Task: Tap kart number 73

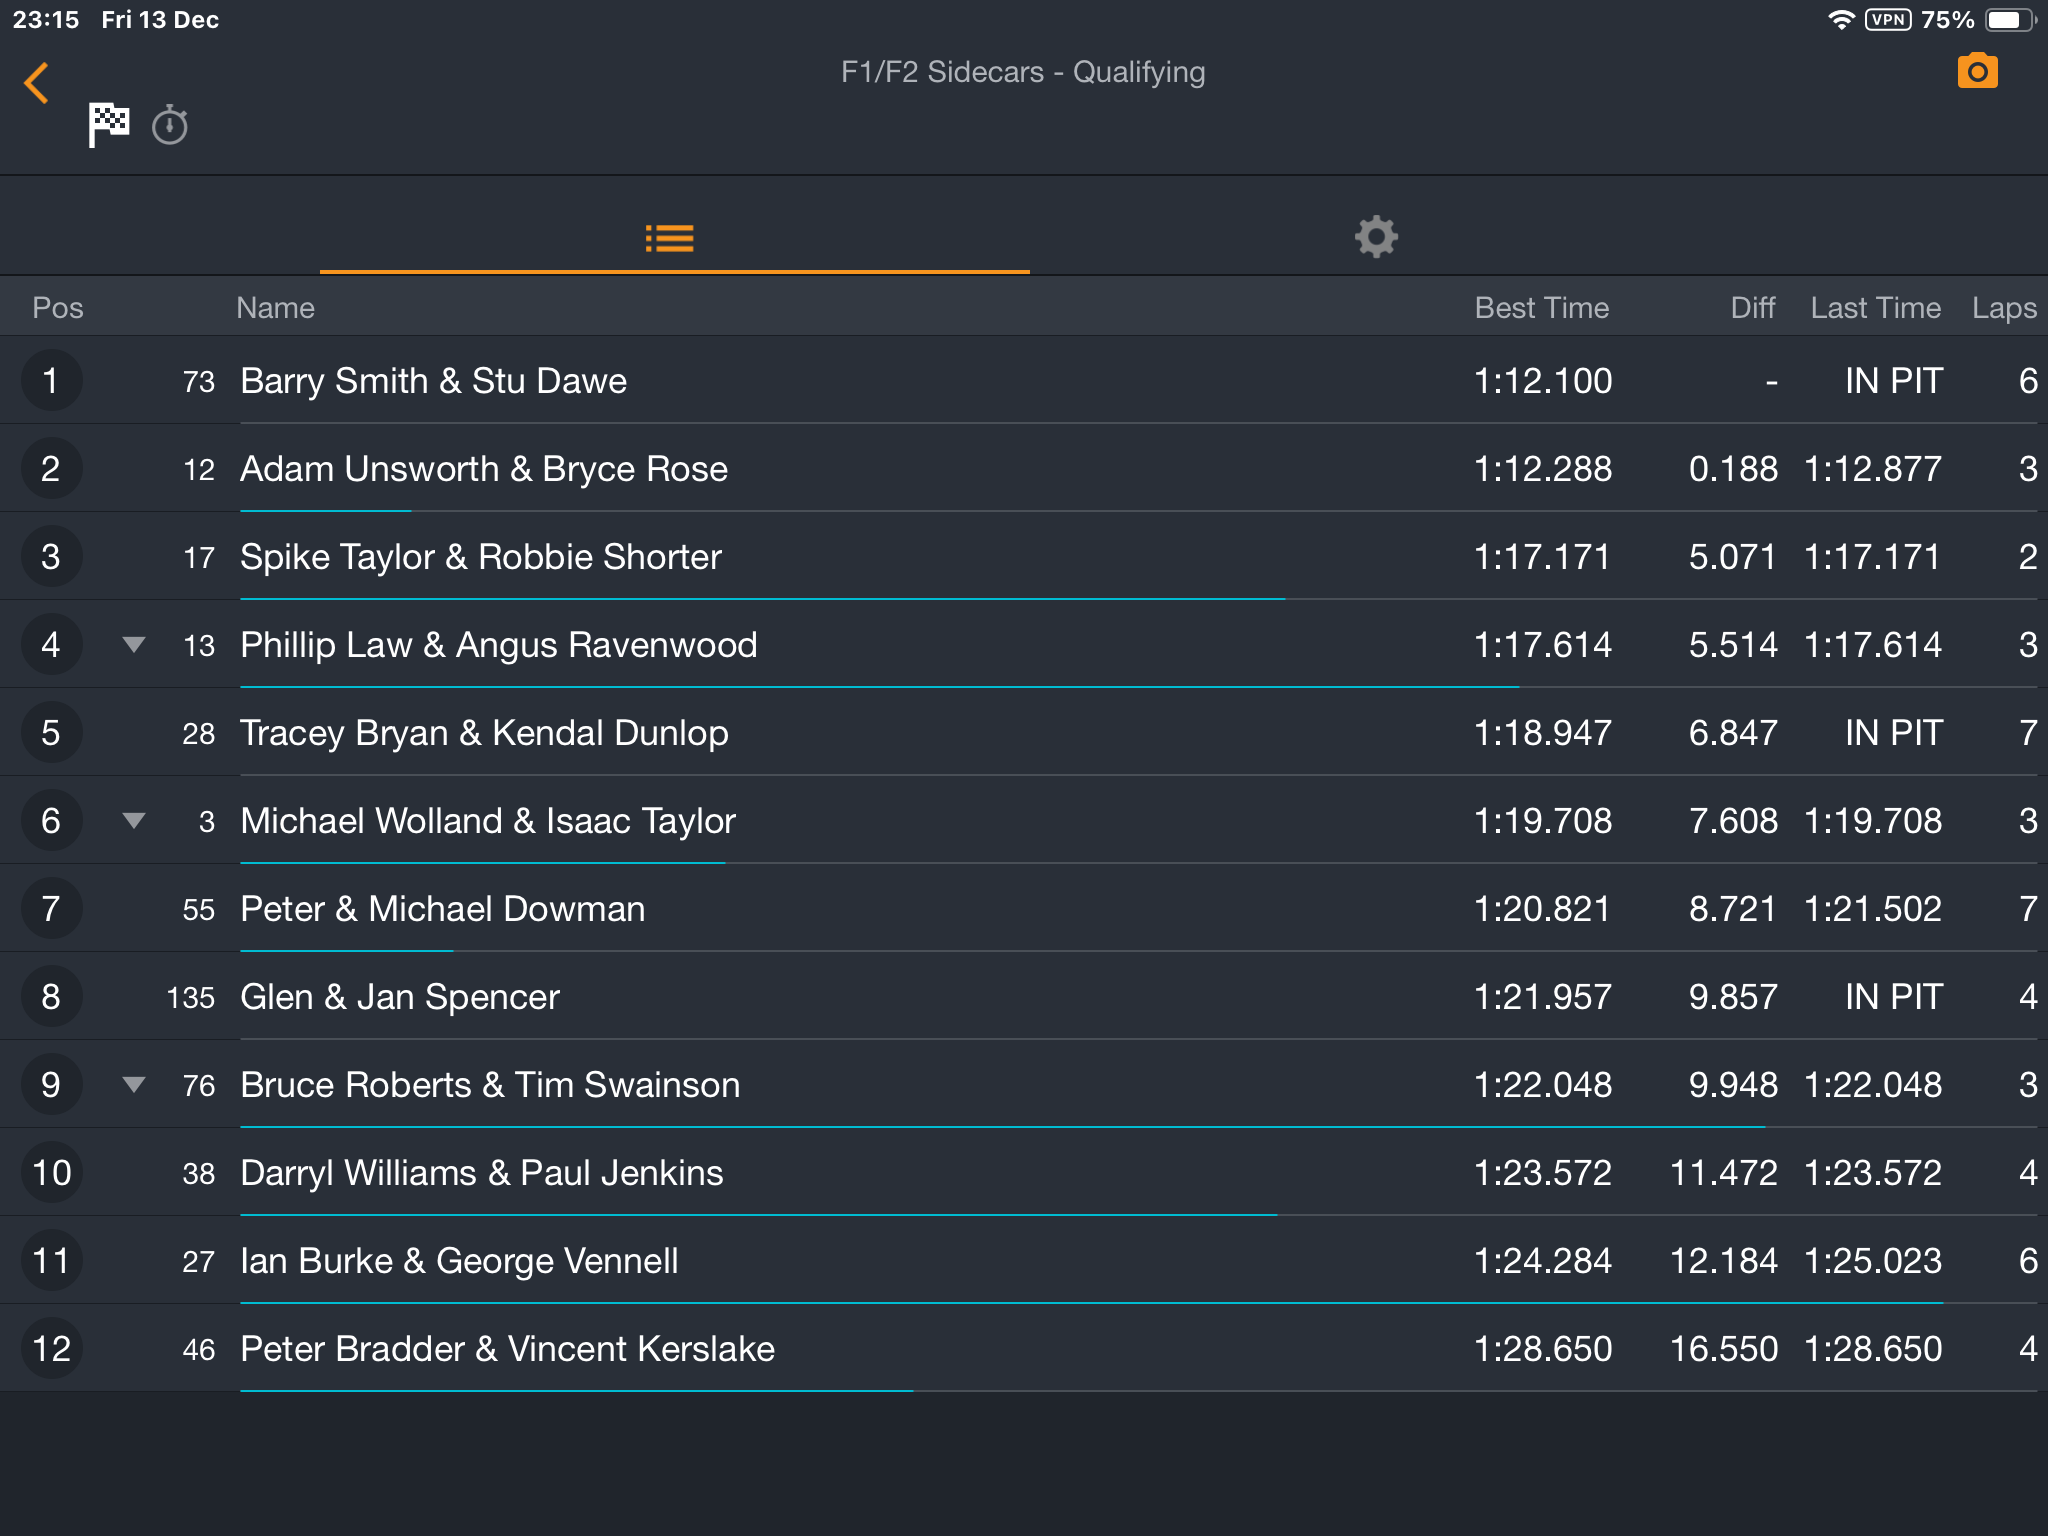Action: coord(199,382)
